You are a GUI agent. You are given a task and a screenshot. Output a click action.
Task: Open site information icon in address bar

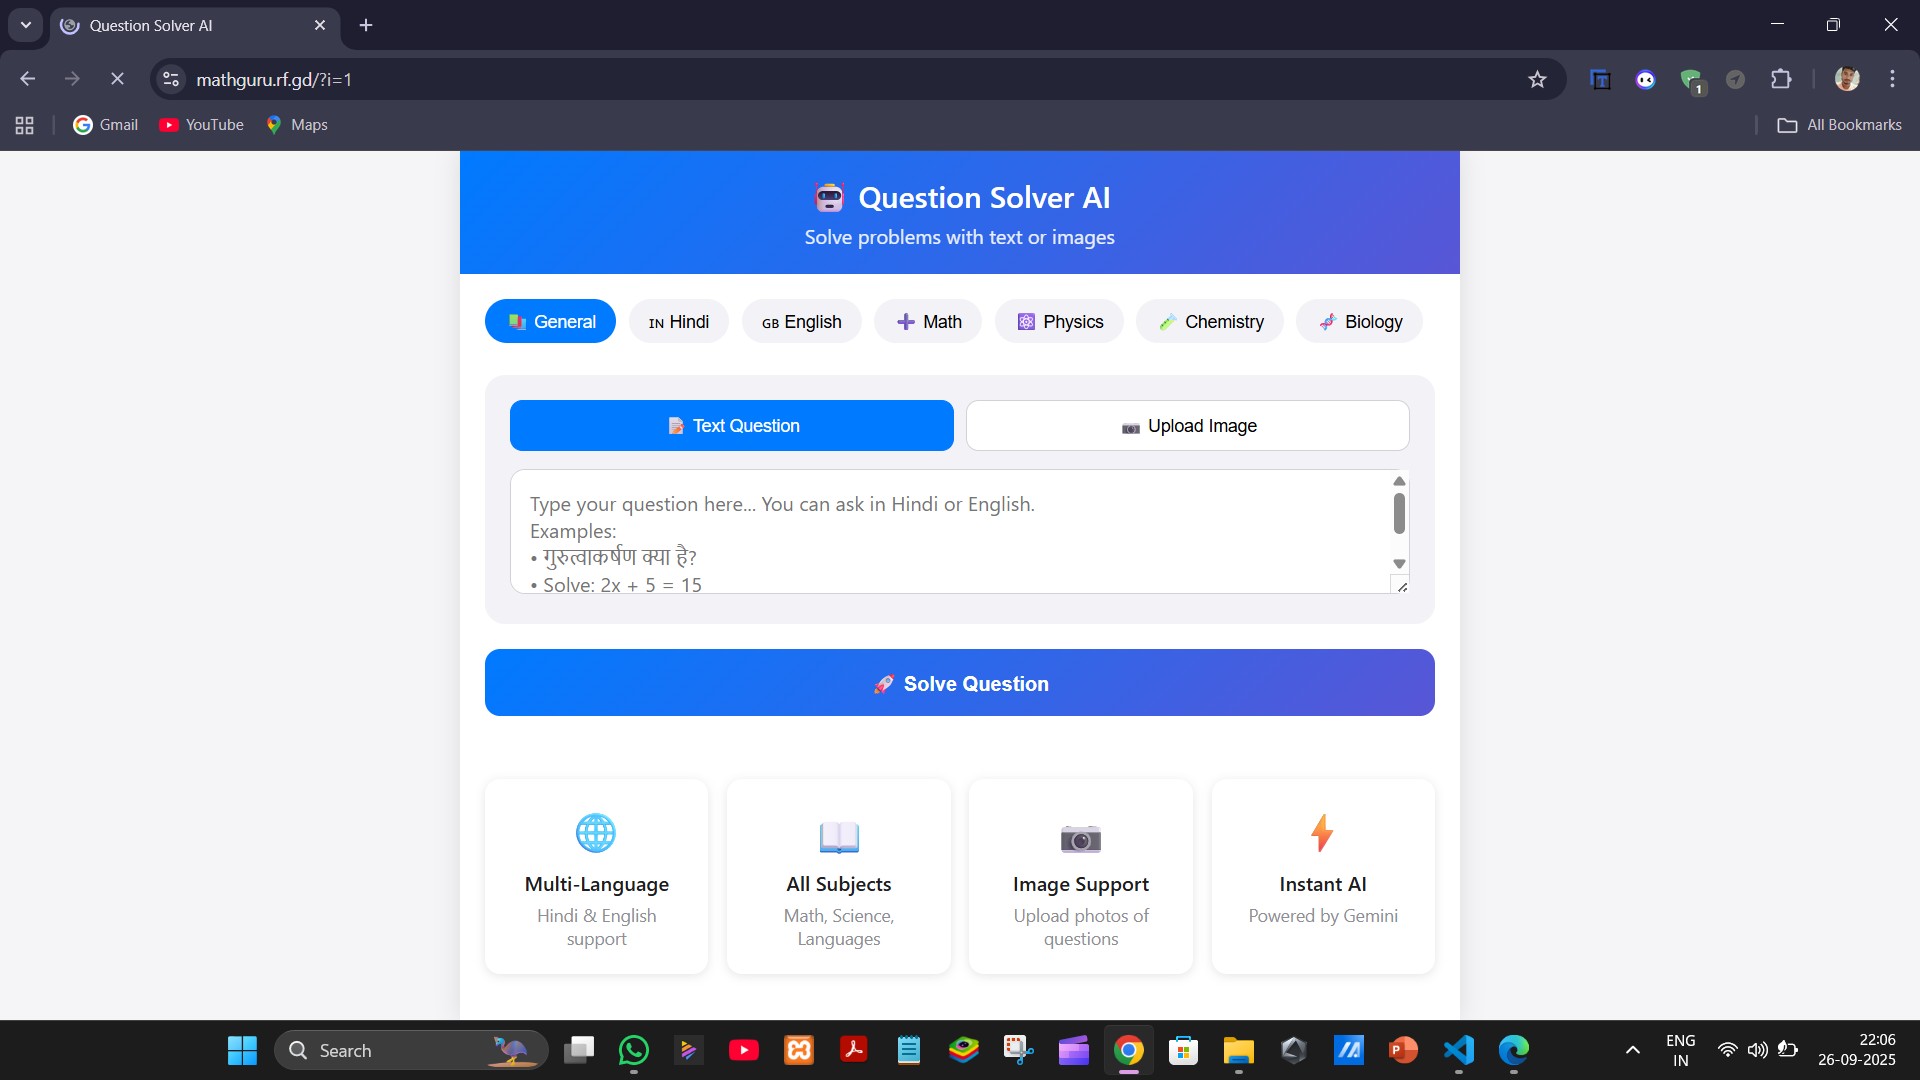click(171, 79)
